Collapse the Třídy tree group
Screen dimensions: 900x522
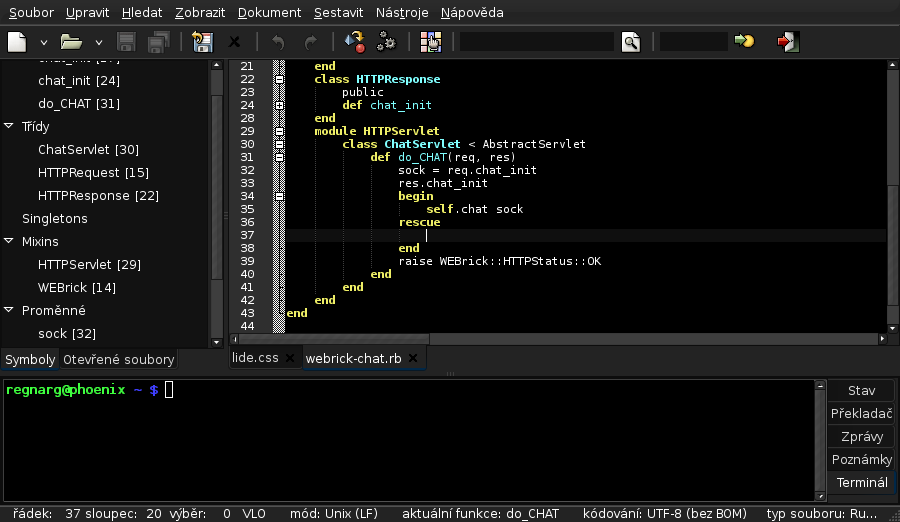coord(9,126)
